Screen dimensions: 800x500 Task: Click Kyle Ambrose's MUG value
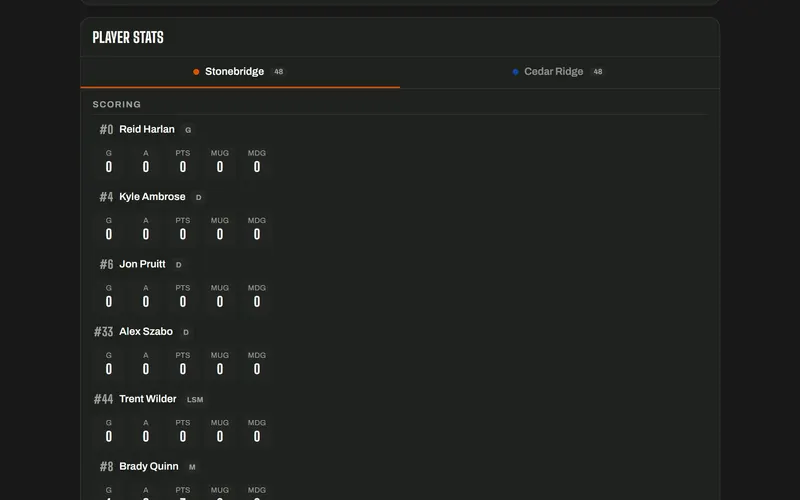pos(220,234)
